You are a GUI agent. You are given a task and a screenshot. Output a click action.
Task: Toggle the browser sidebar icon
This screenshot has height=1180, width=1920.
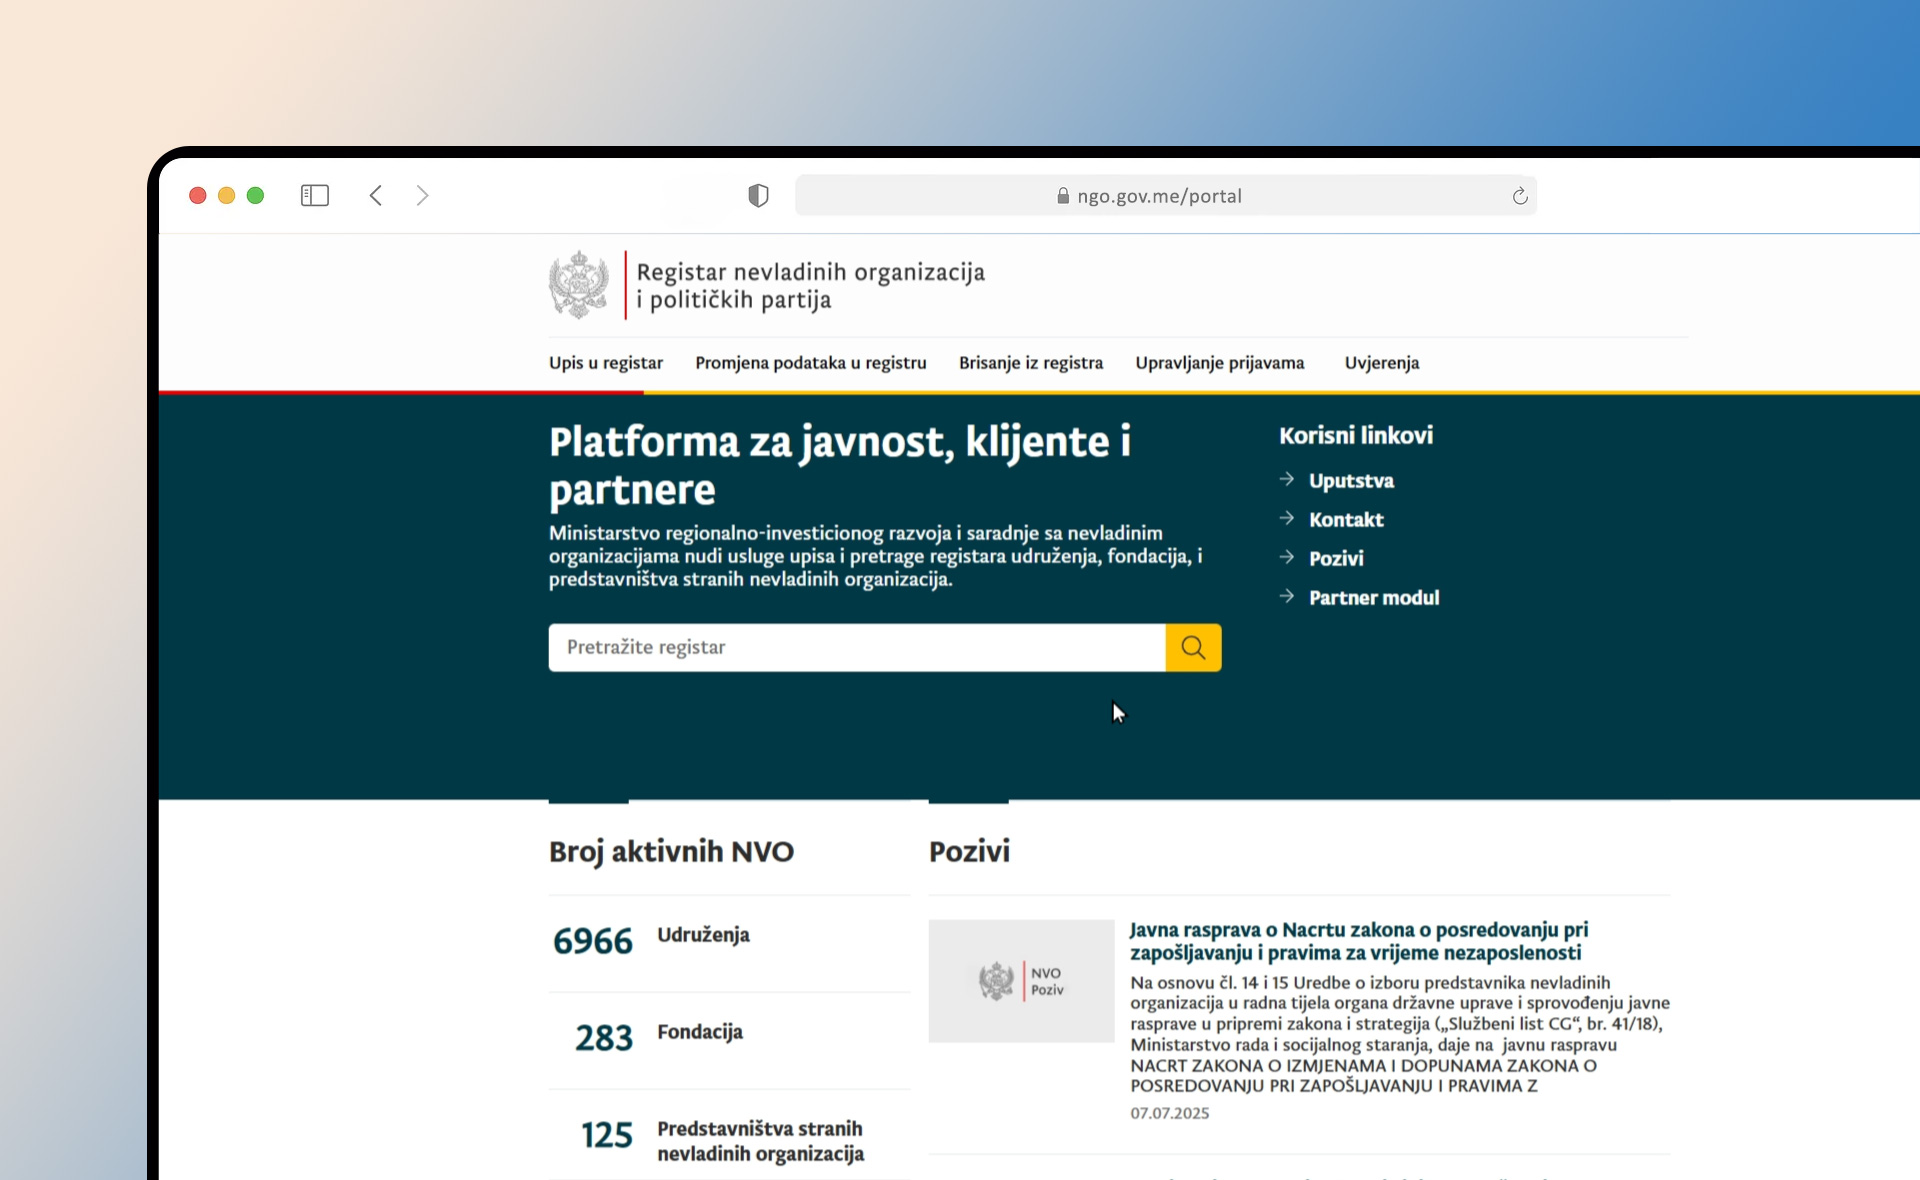[315, 195]
